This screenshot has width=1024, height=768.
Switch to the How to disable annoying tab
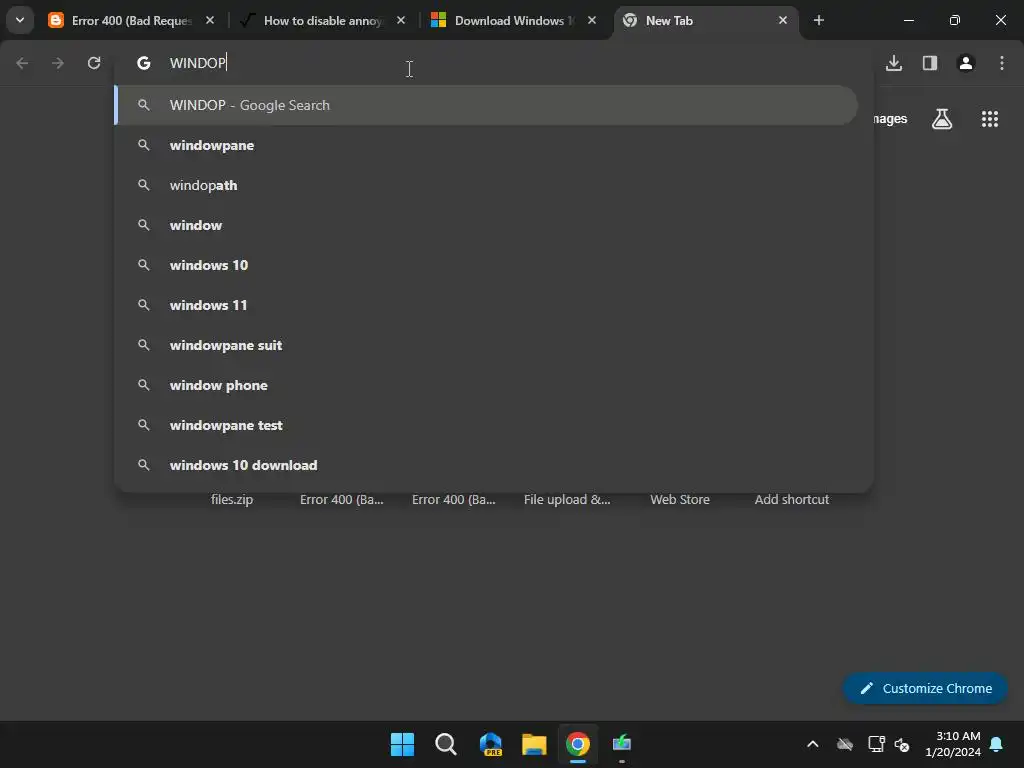[x=322, y=20]
